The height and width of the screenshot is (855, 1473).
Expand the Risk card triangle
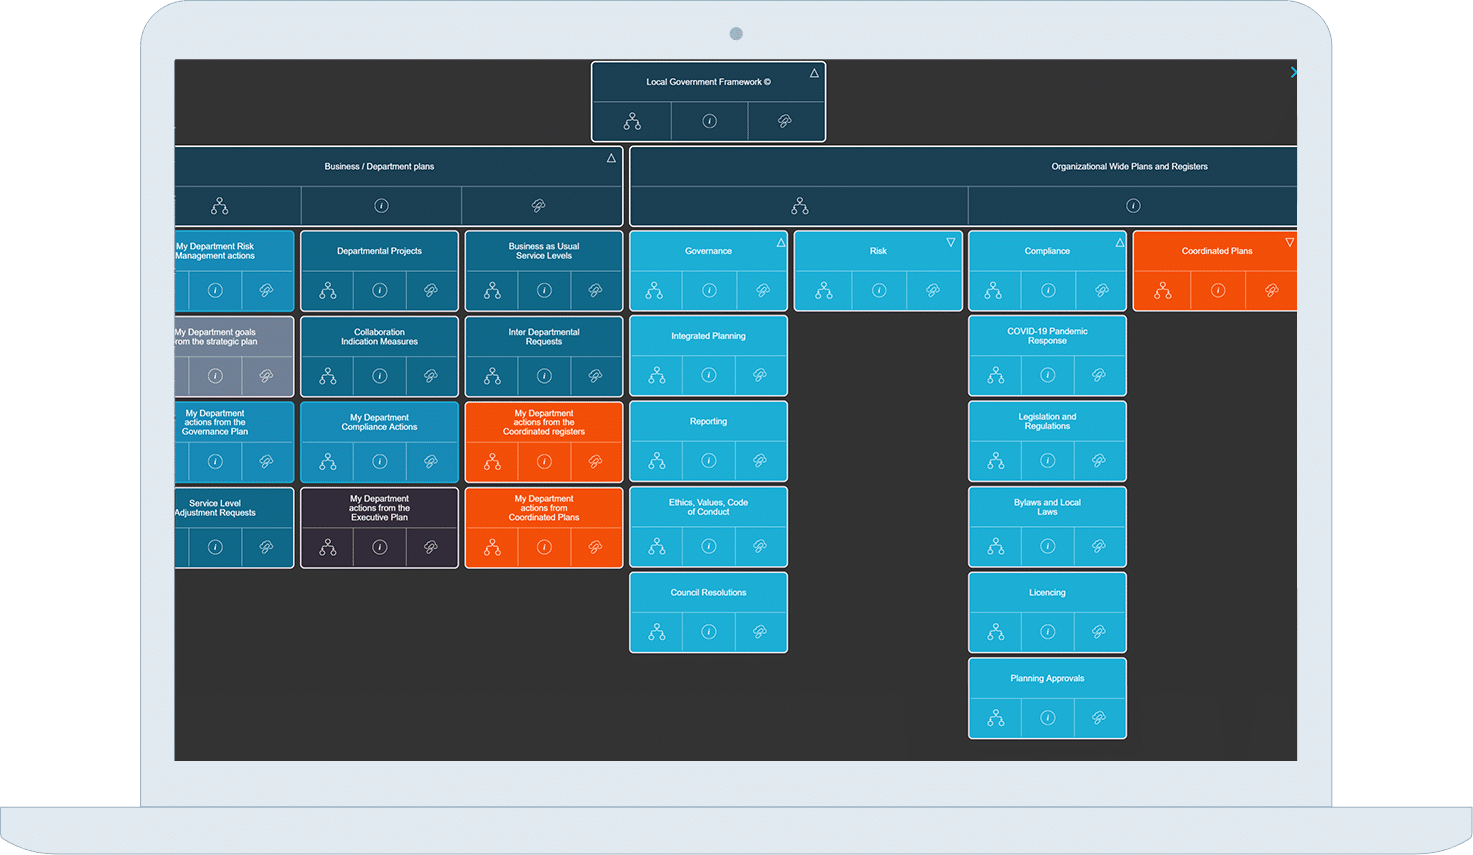coord(951,242)
